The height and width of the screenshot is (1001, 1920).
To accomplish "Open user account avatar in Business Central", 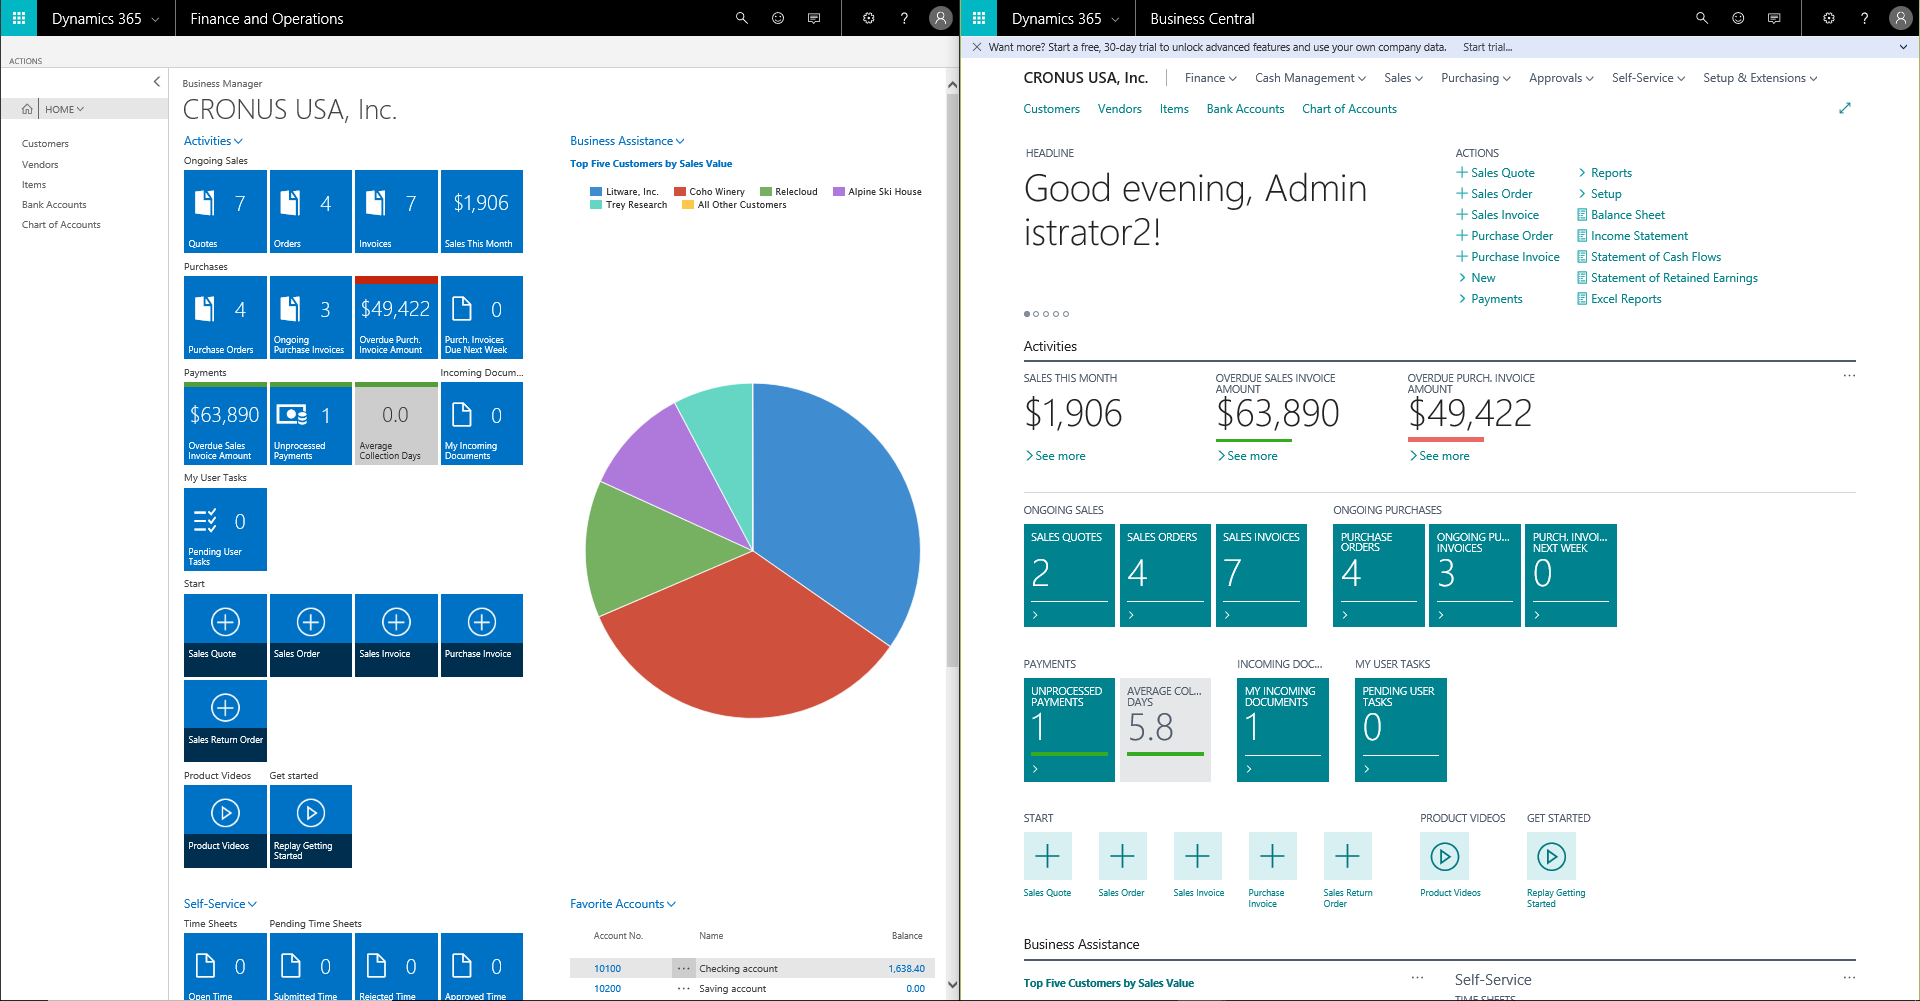I will pyautogui.click(x=1900, y=18).
